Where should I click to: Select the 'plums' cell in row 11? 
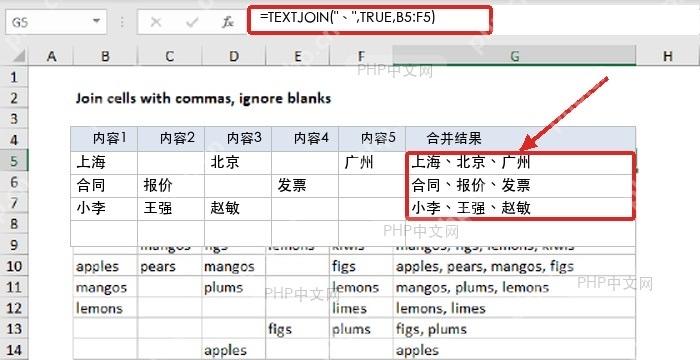tap(234, 287)
